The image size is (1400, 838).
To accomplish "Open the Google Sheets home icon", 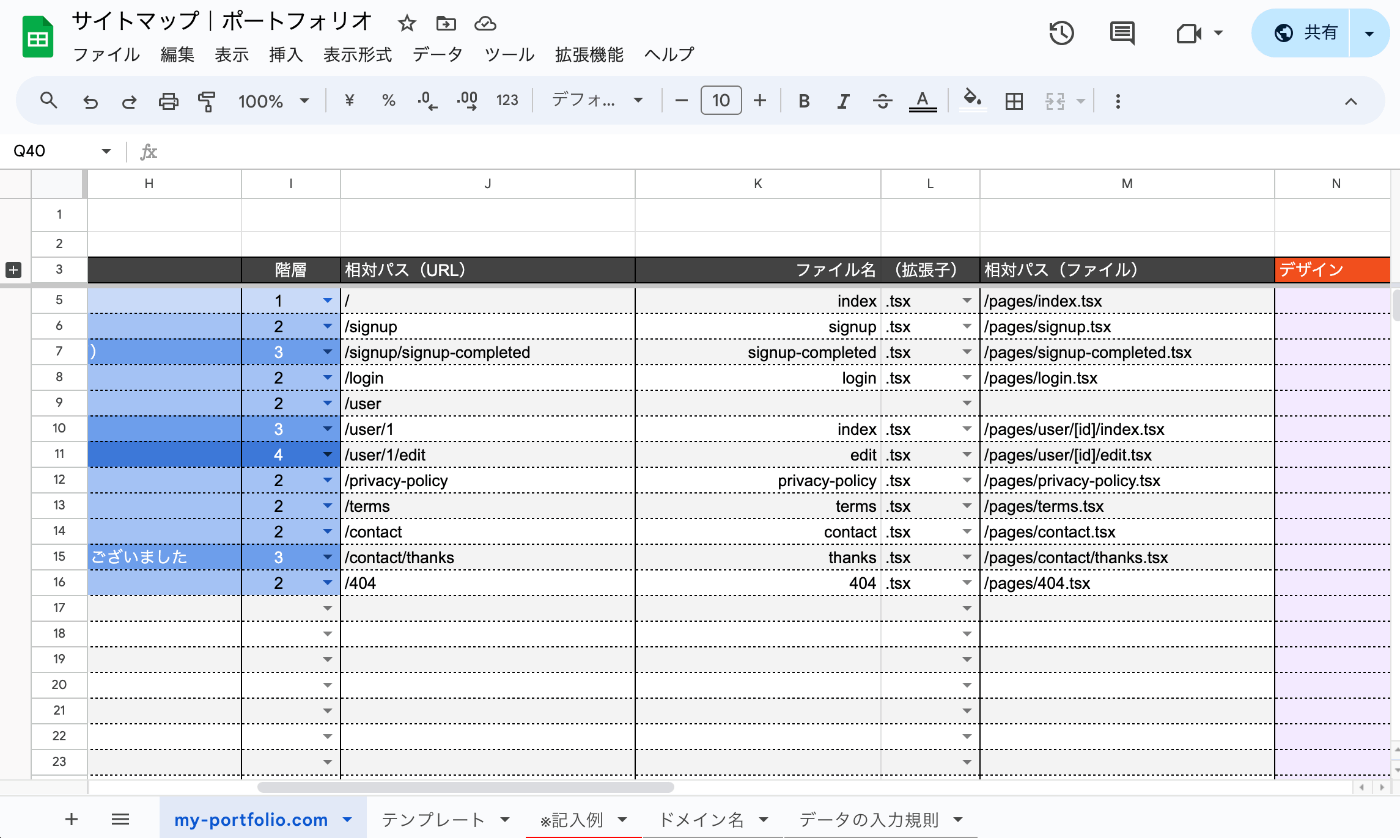I will (x=38, y=38).
